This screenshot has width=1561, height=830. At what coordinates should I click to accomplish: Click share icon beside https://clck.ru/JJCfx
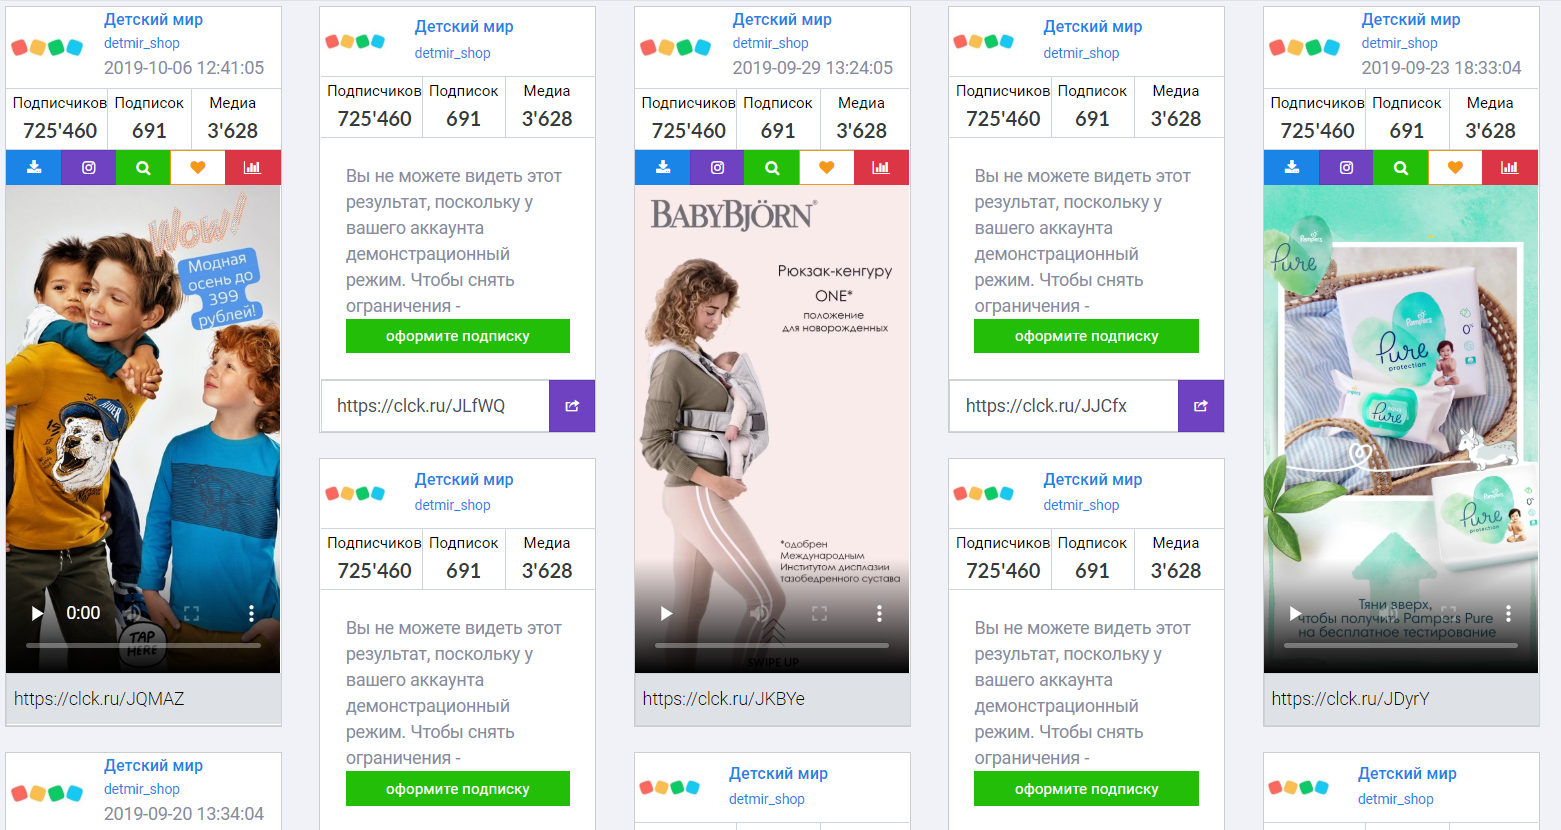1201,406
